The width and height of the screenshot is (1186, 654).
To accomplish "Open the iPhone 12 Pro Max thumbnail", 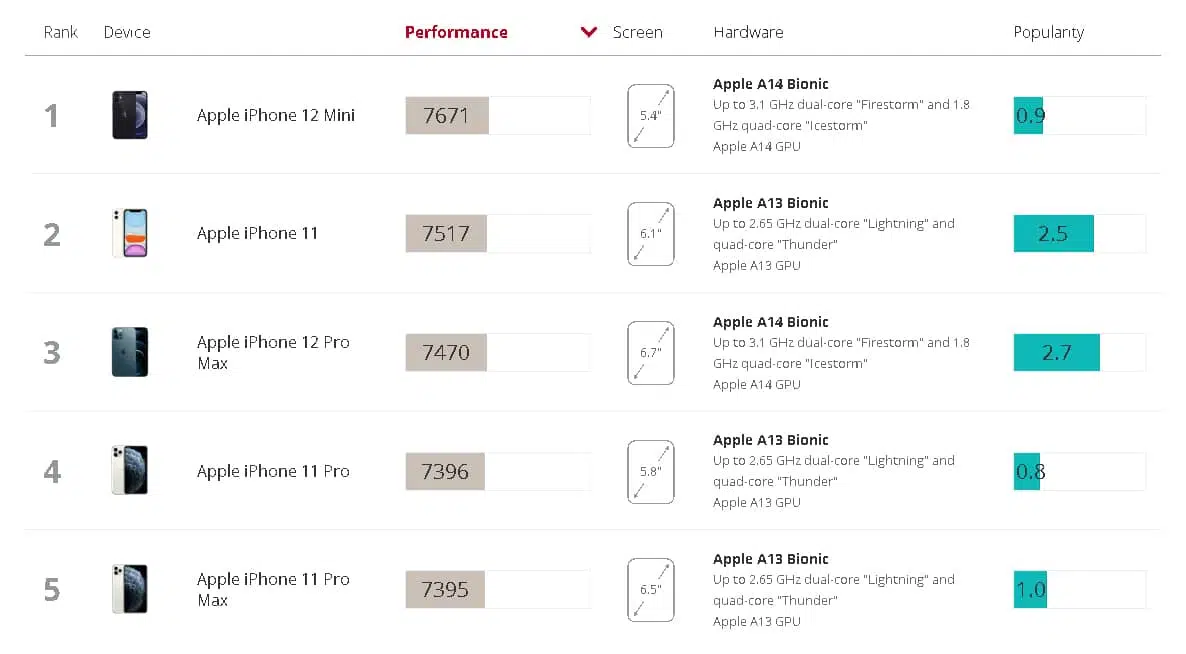I will (x=130, y=352).
